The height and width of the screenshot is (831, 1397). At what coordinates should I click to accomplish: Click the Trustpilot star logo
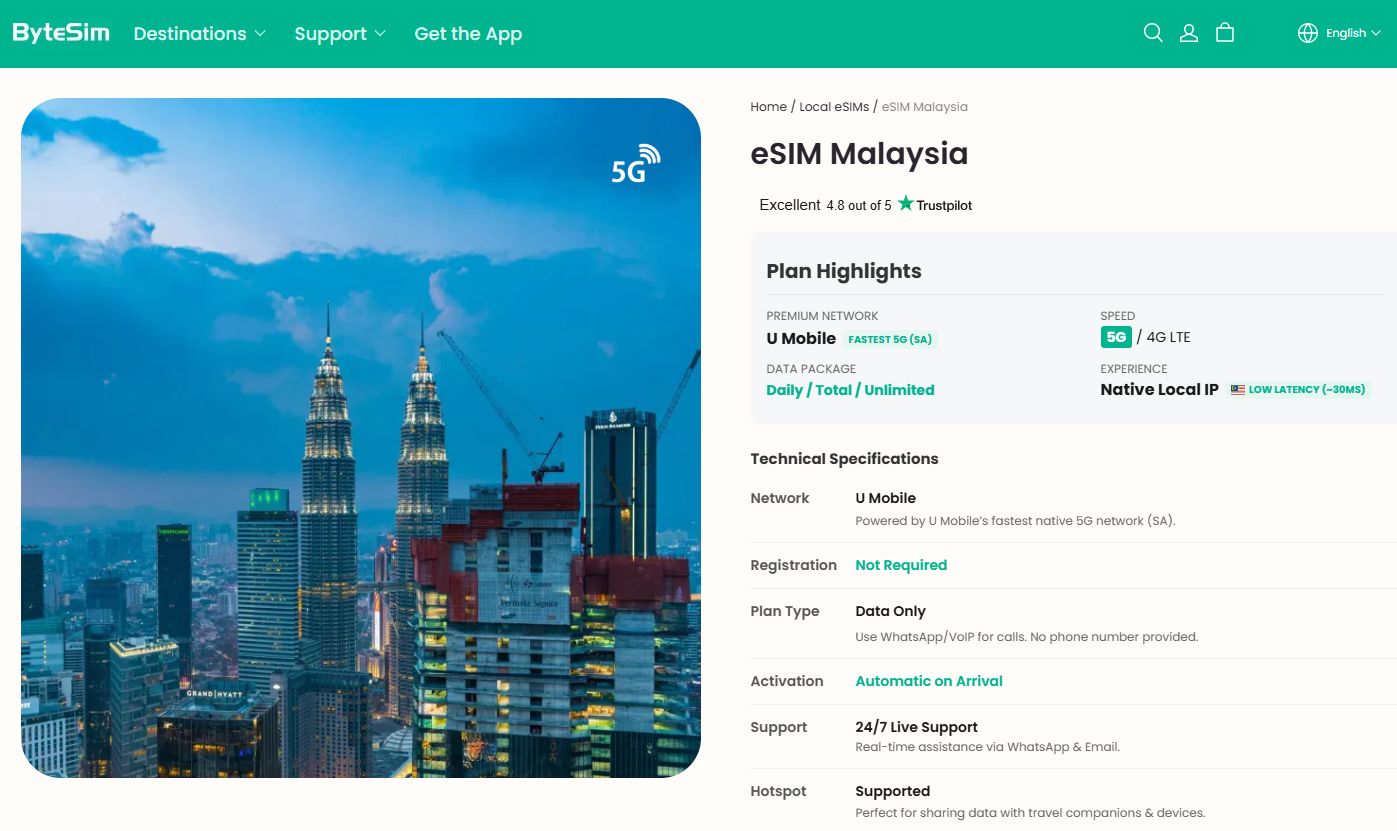click(x=906, y=204)
